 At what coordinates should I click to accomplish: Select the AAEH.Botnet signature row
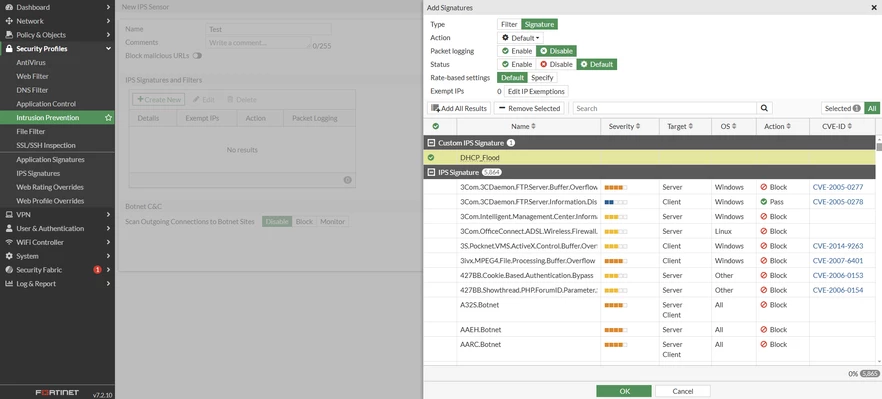[650, 330]
